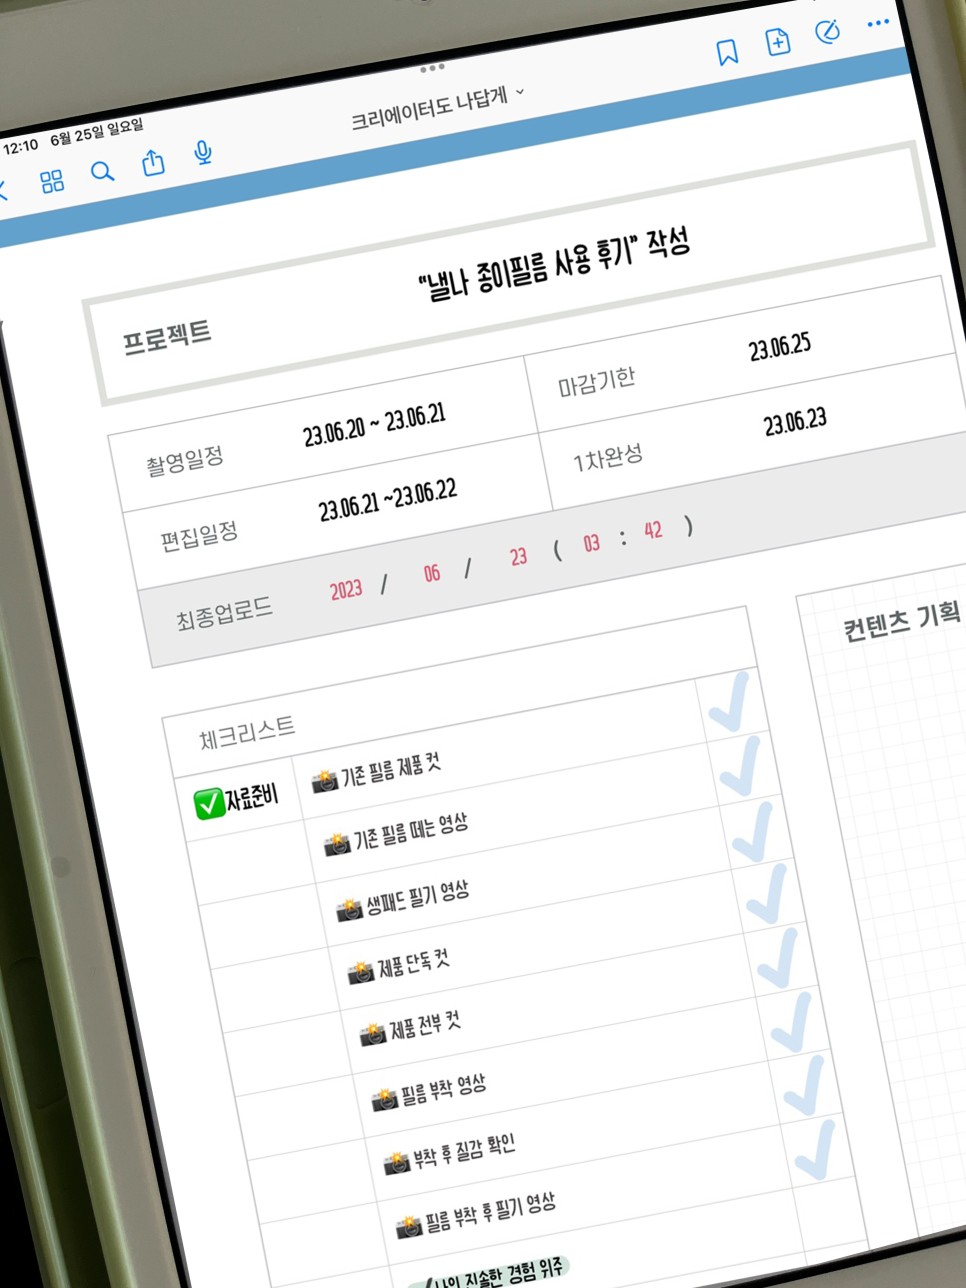Open the page thumbnails grid view

tap(52, 181)
